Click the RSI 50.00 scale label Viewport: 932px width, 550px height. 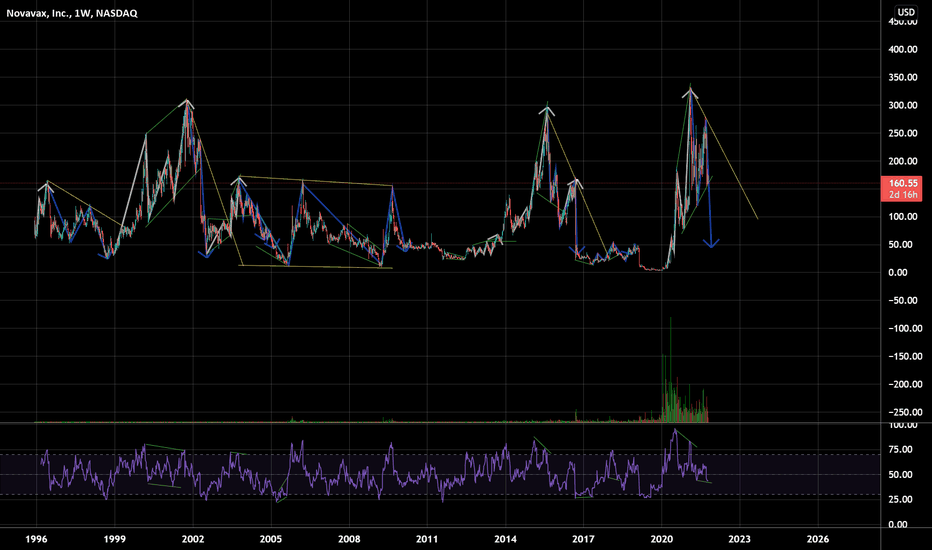point(900,474)
